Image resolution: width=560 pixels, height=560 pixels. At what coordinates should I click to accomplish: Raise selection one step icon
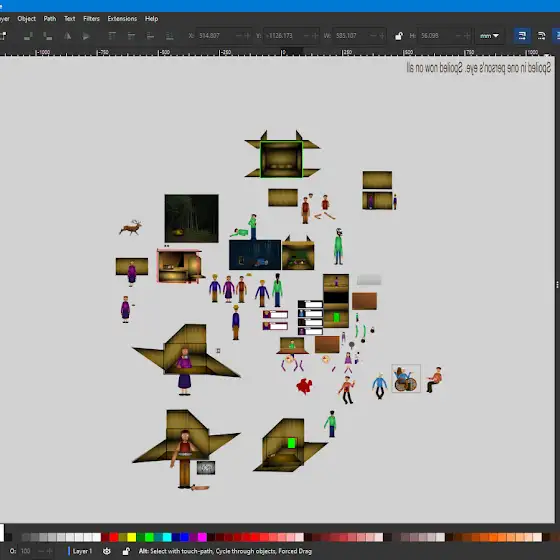[x=131, y=36]
